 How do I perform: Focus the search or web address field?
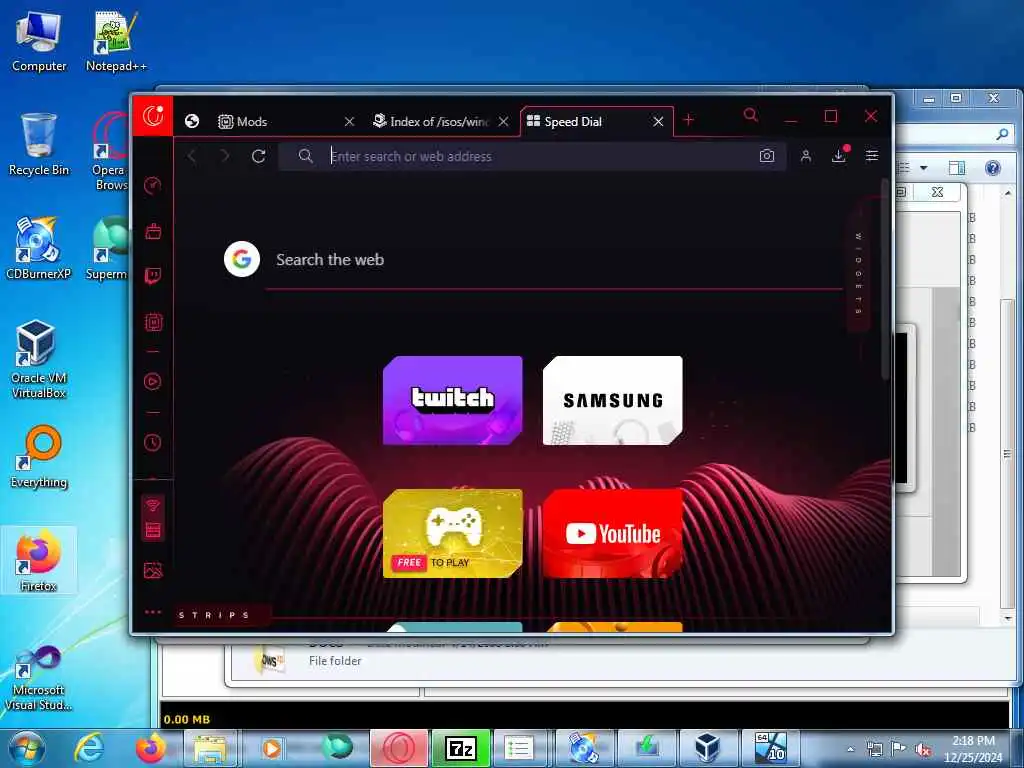(532, 156)
